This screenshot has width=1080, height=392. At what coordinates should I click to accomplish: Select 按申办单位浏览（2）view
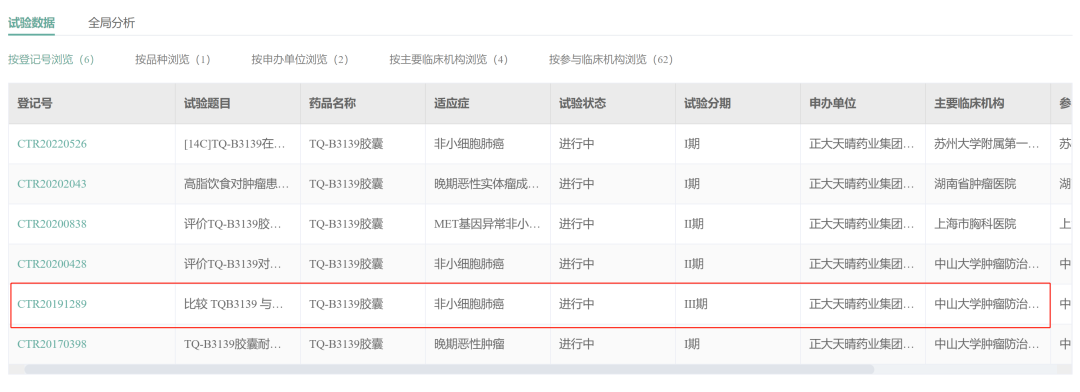pyautogui.click(x=300, y=59)
